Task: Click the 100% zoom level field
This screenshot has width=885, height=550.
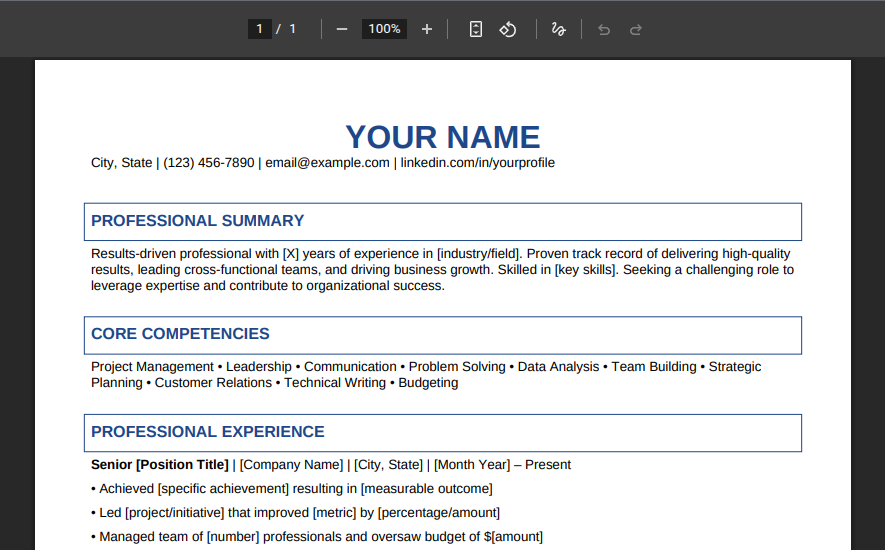Action: click(384, 29)
